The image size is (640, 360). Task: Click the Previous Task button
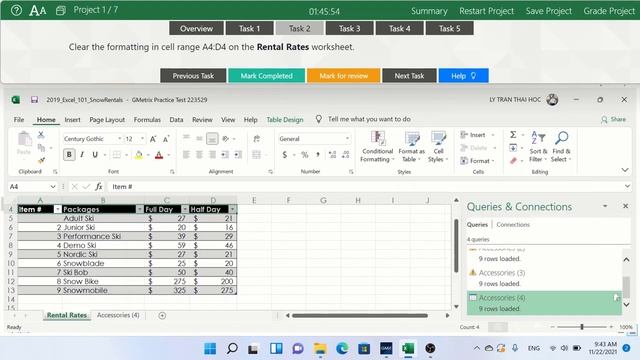coord(193,76)
